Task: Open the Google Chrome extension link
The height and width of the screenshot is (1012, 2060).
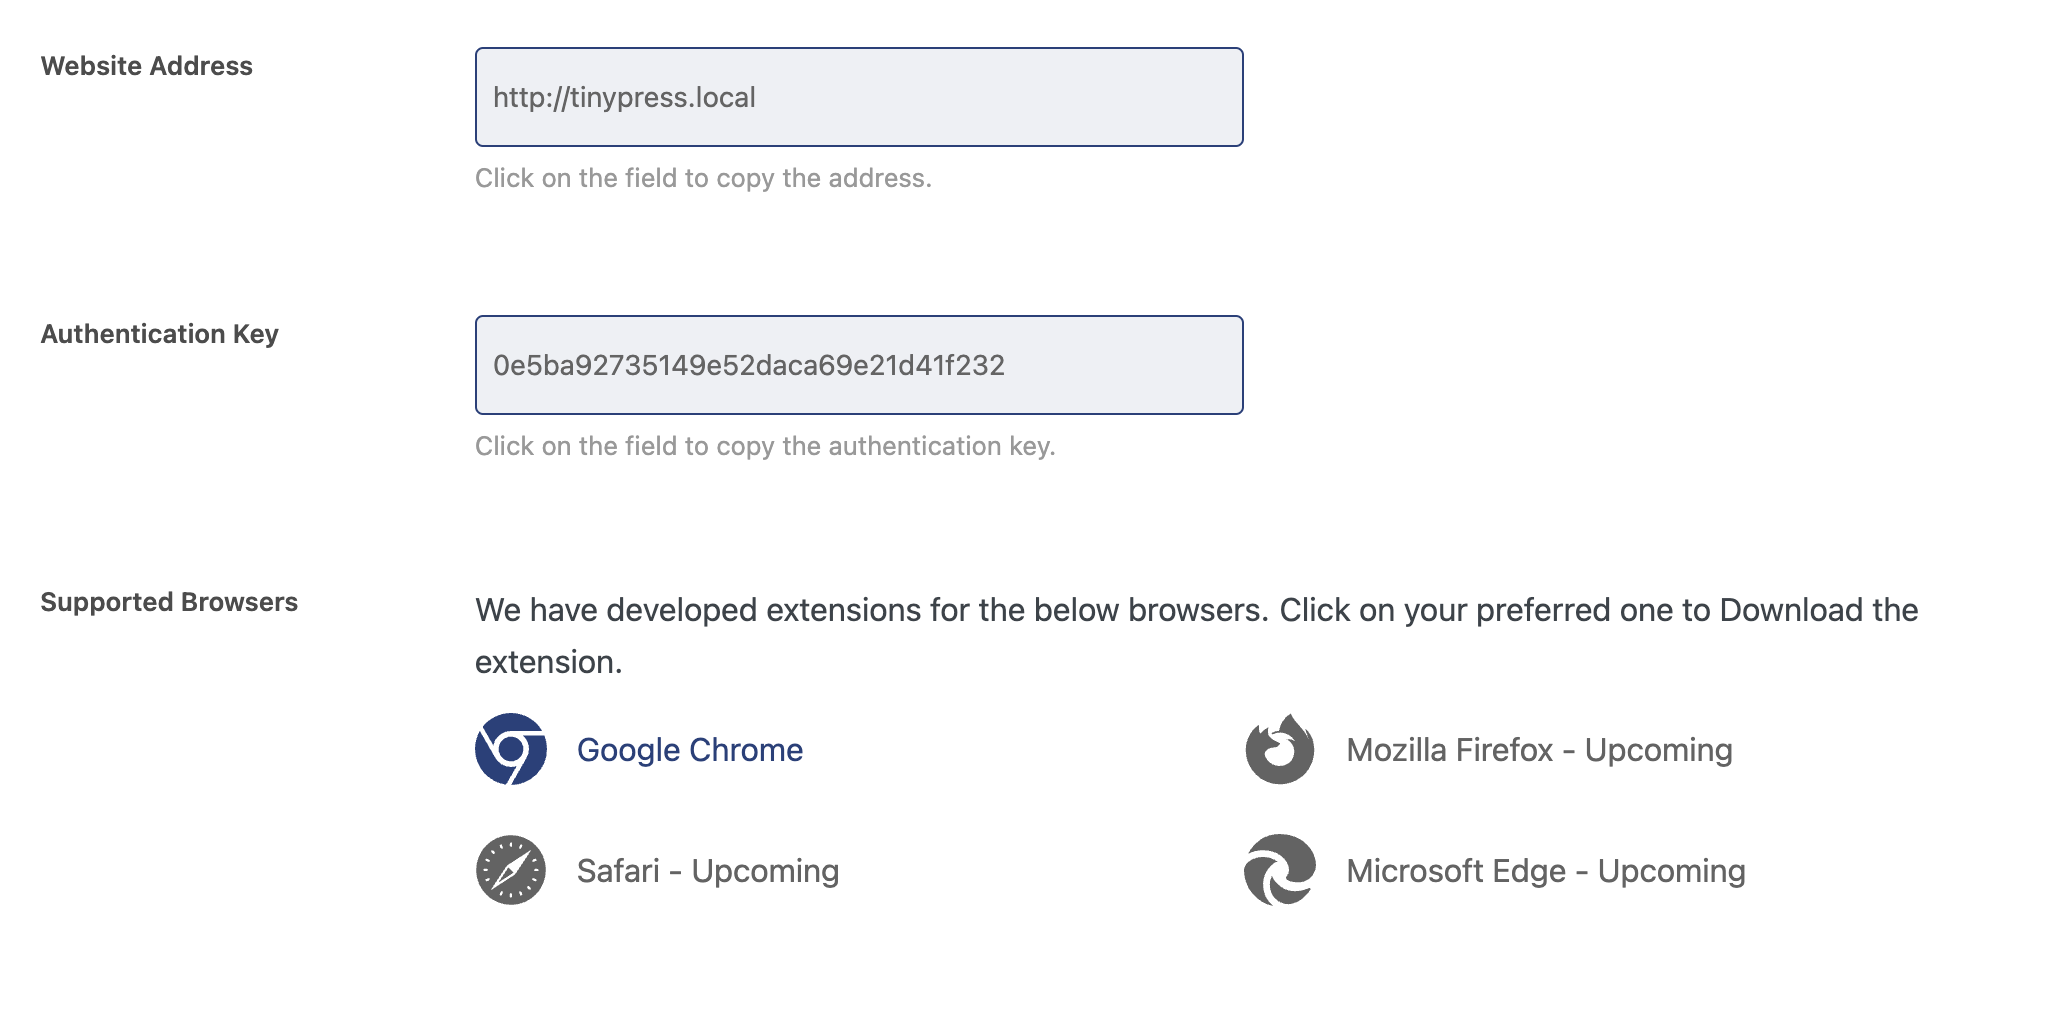Action: click(690, 750)
